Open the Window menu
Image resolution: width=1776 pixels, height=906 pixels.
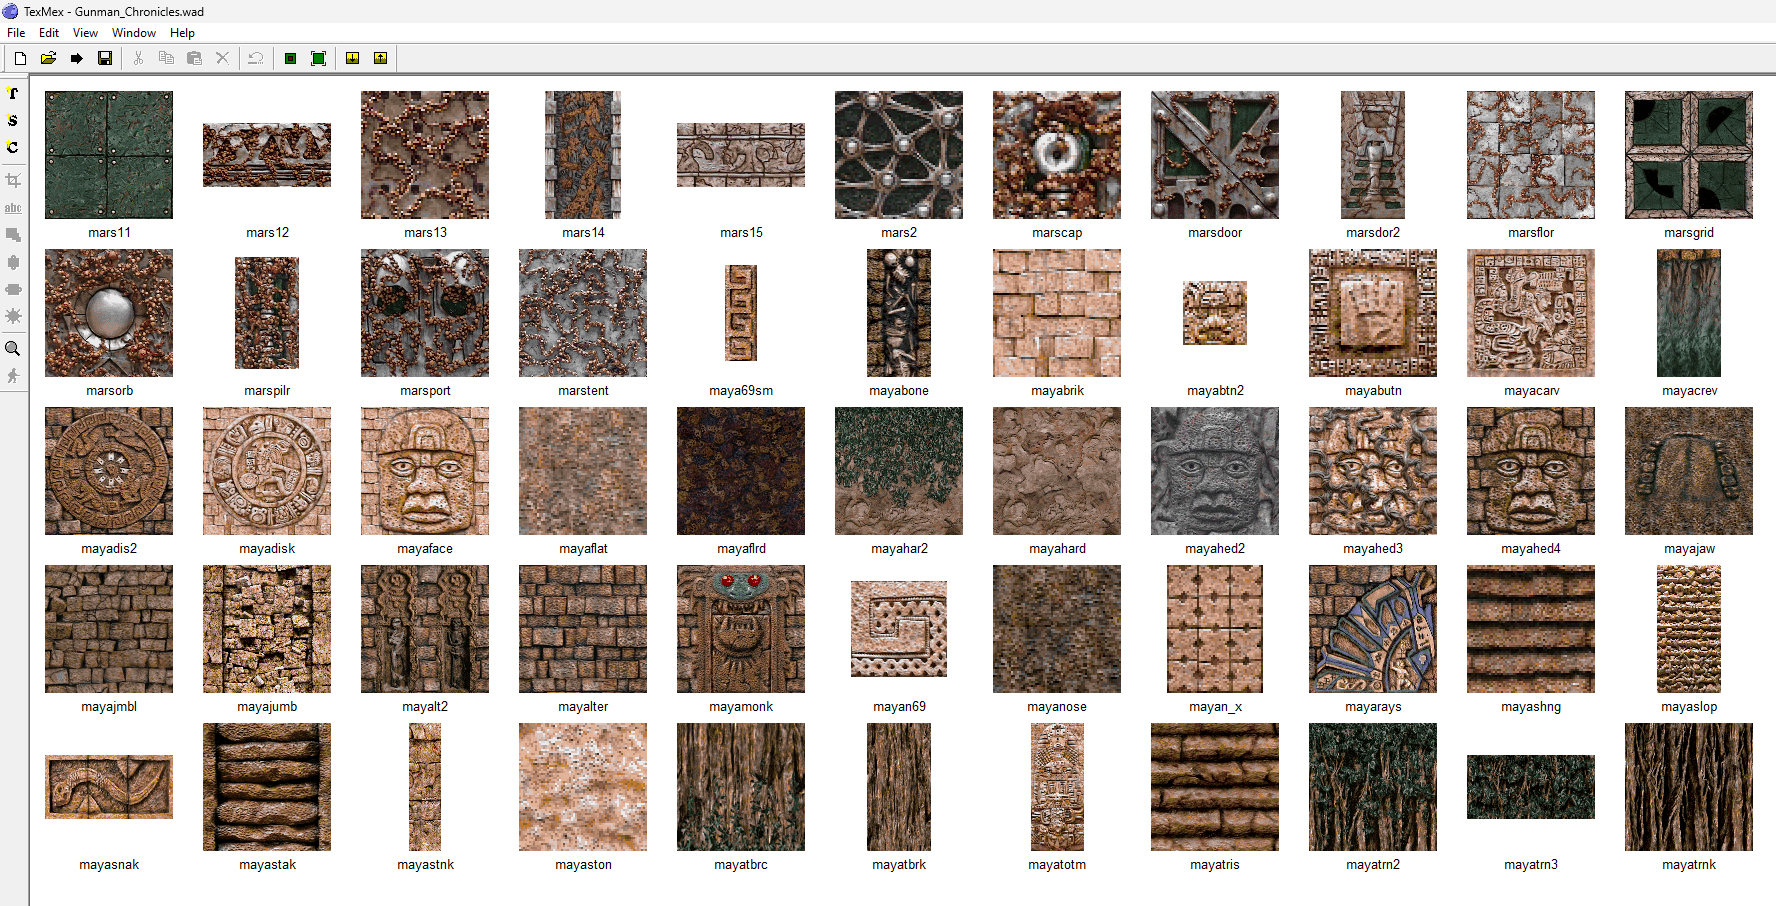134,33
